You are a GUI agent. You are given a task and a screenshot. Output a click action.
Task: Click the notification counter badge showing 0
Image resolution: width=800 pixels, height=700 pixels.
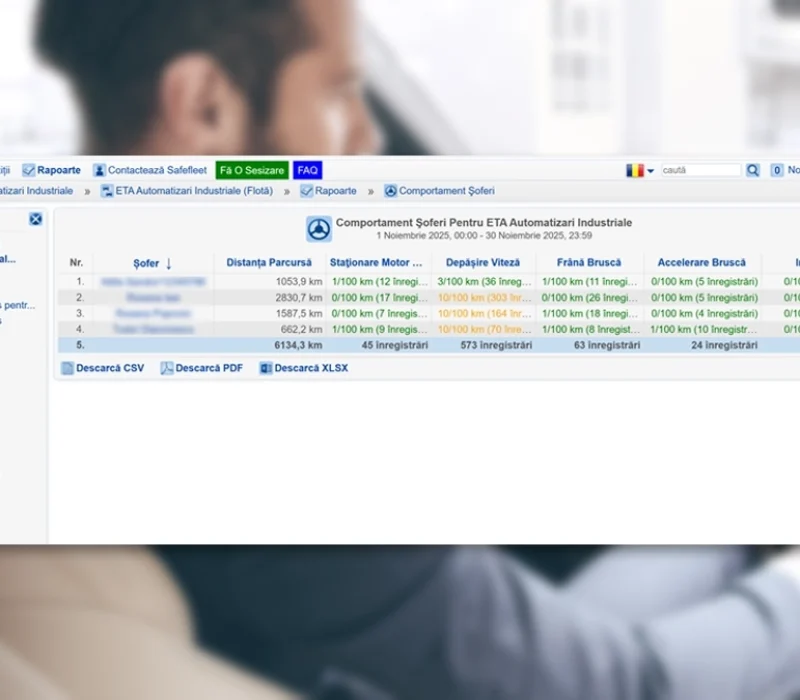[777, 171]
